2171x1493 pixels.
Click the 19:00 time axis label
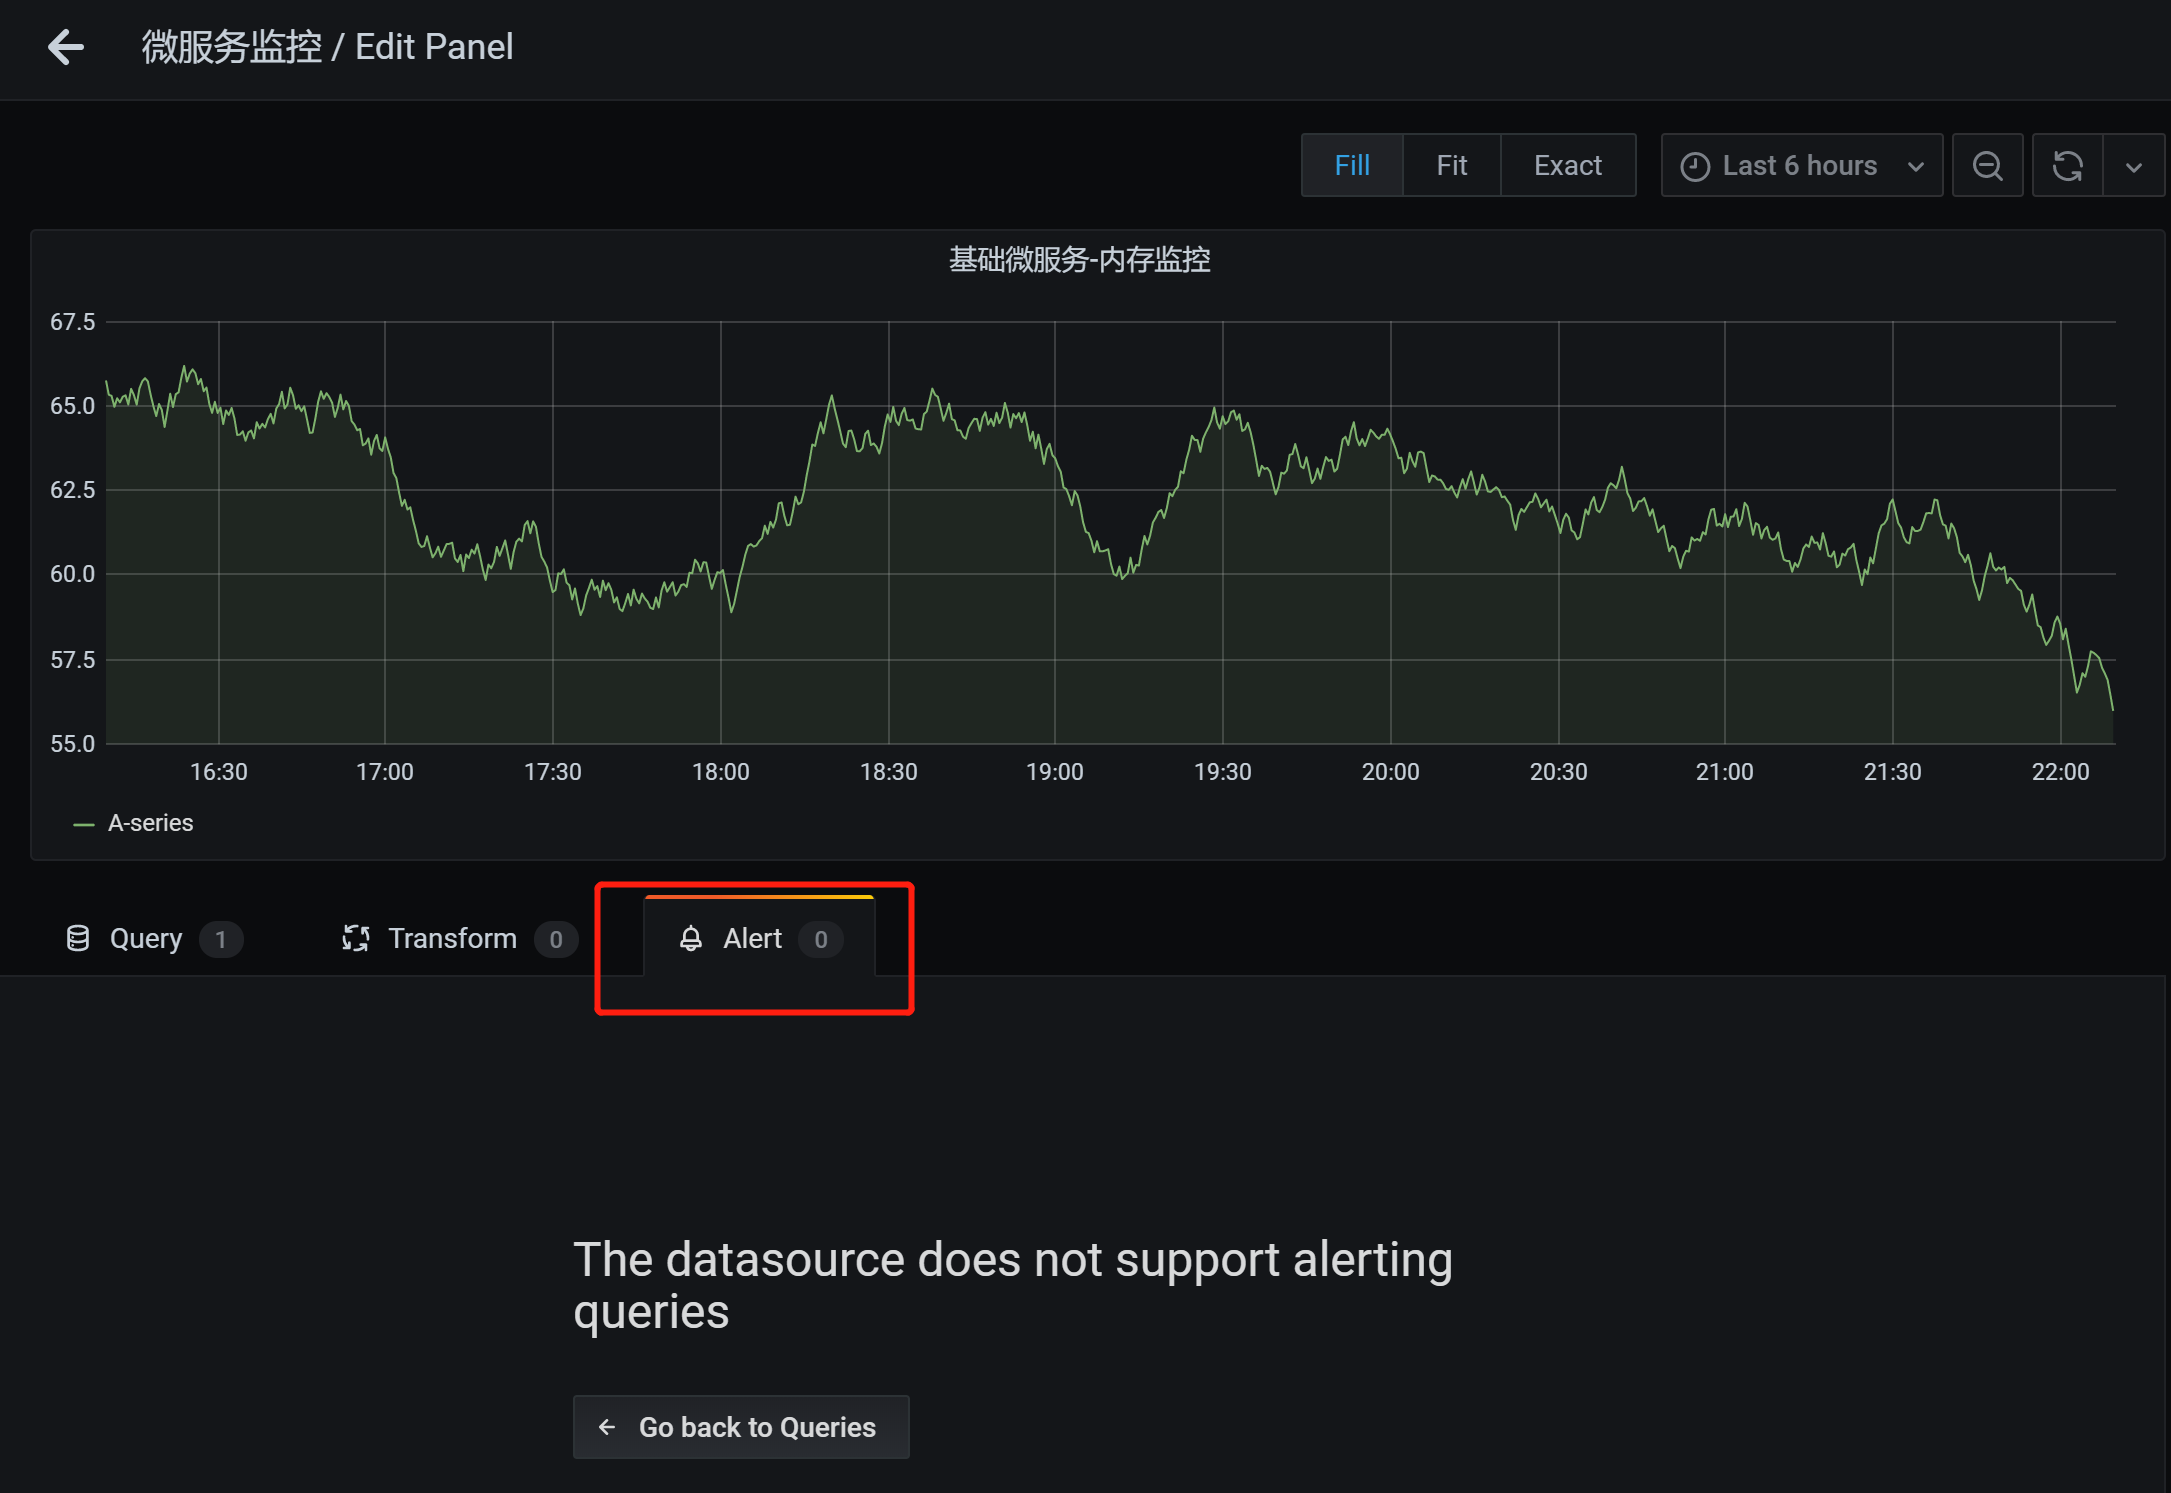tap(1054, 772)
